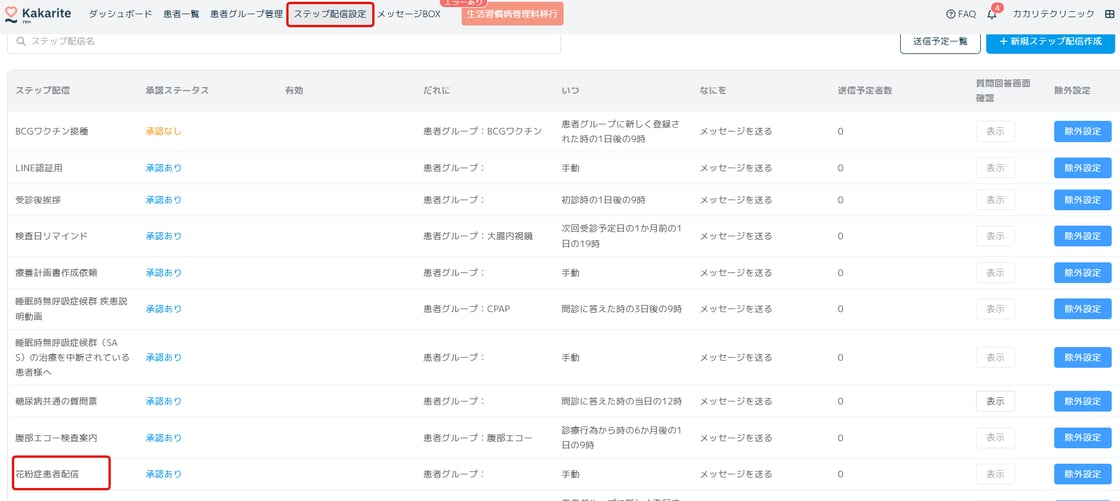This screenshot has height=501, width=1120.
Task: Open the notification bell icon
Action: [x=992, y=15]
